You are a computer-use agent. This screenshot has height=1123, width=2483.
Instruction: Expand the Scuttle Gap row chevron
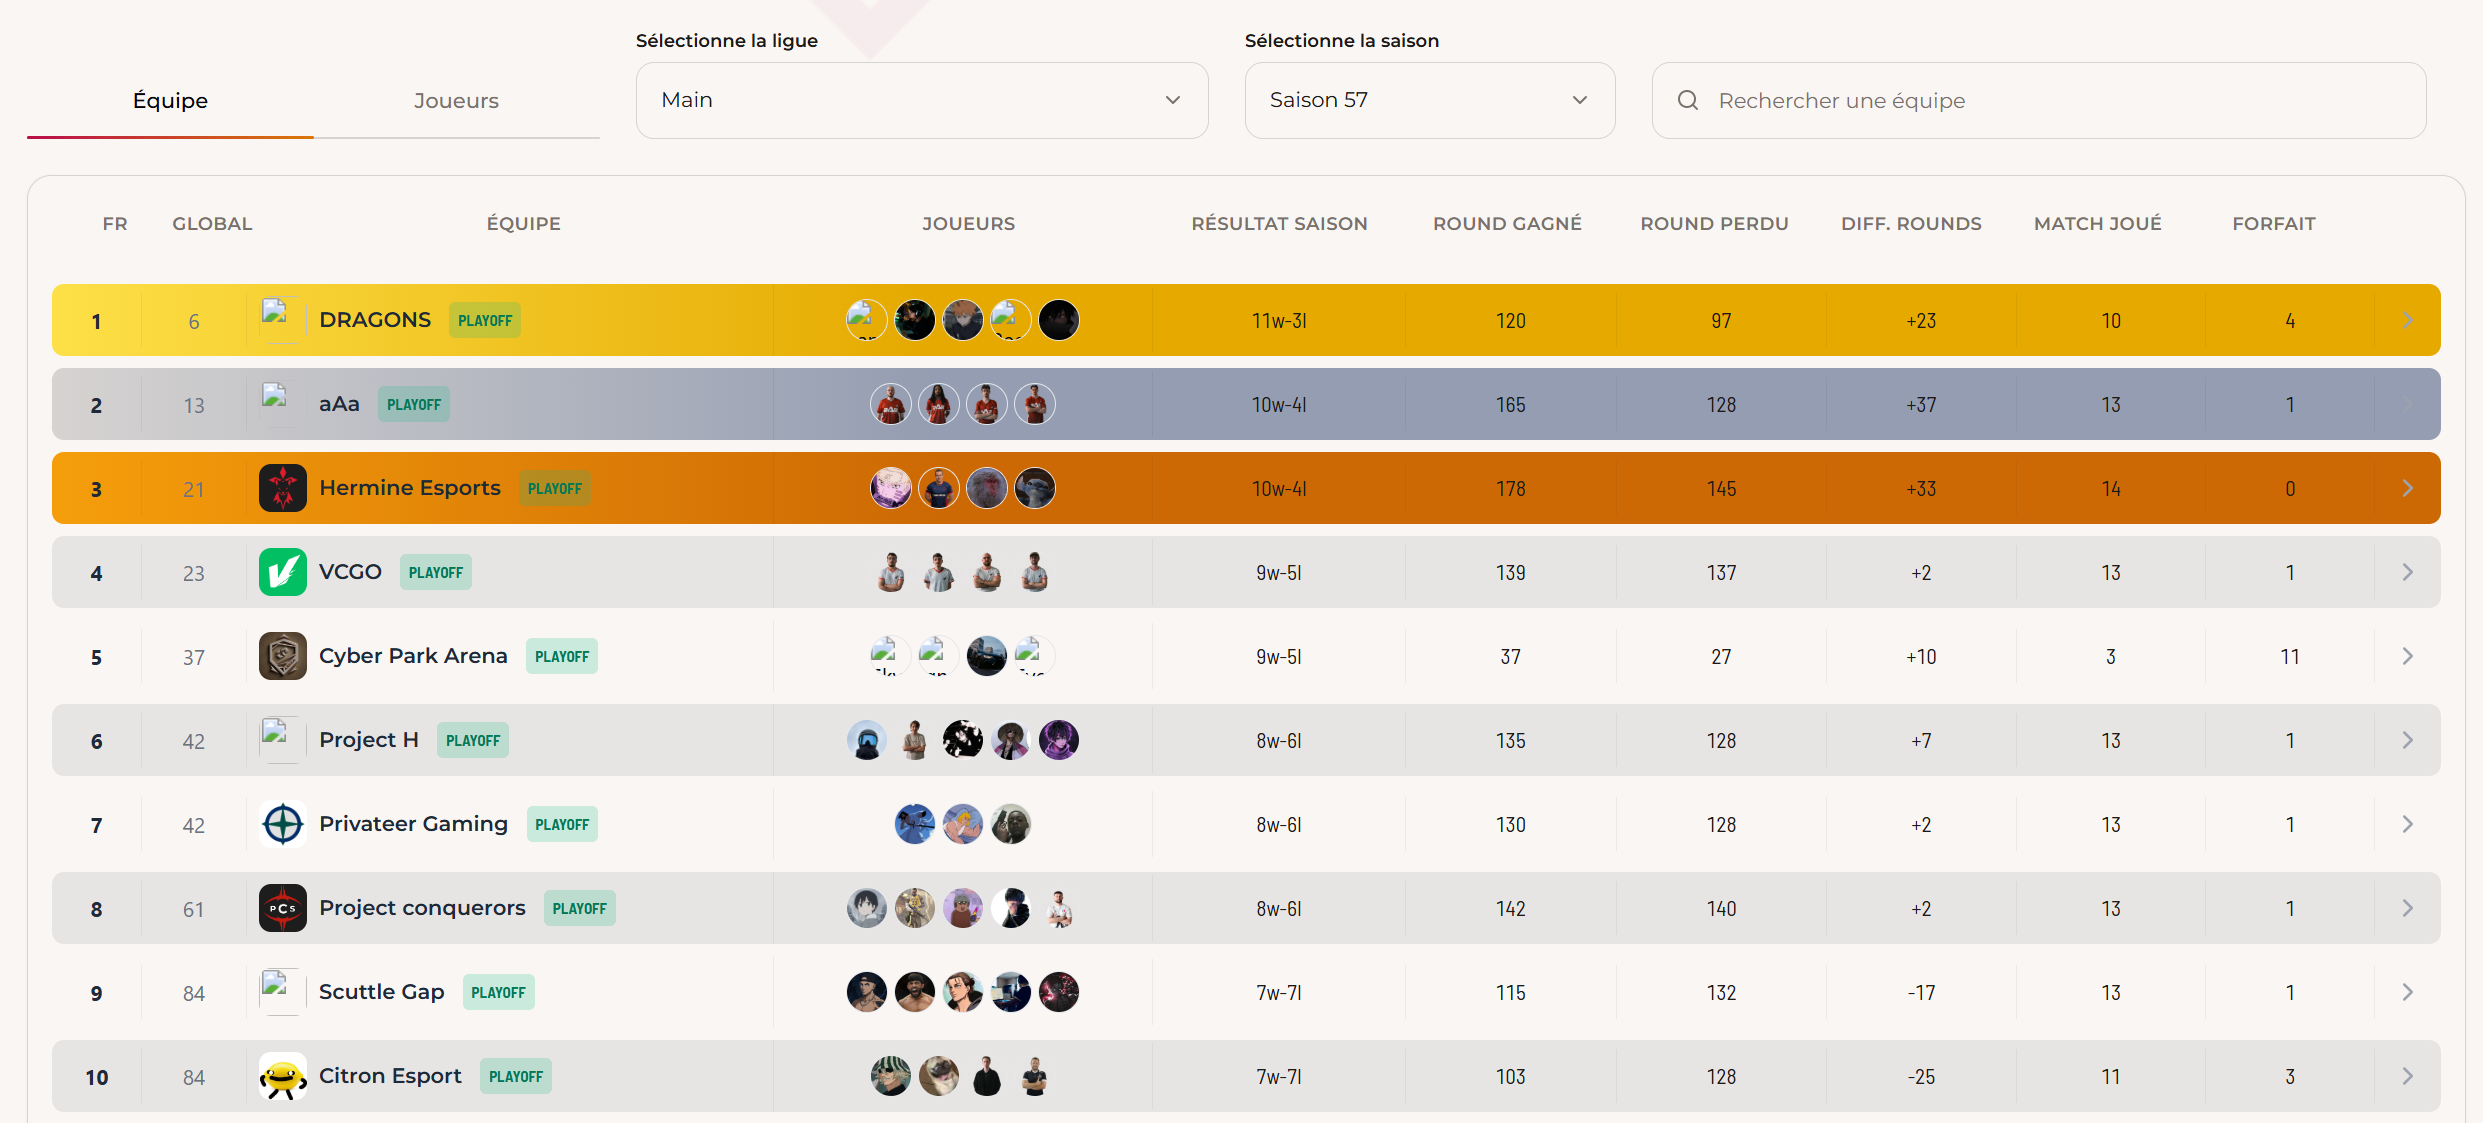click(2408, 992)
